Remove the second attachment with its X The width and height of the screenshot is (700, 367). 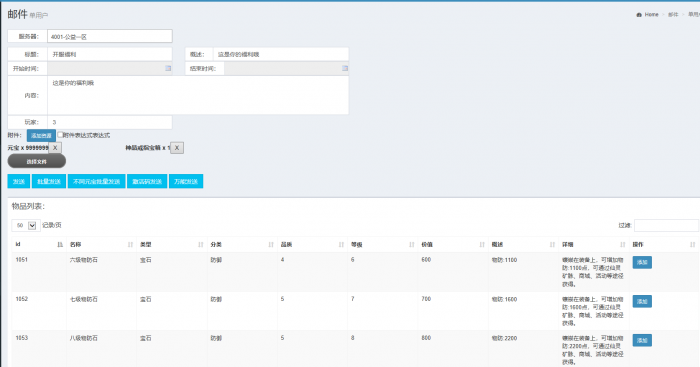(x=177, y=148)
